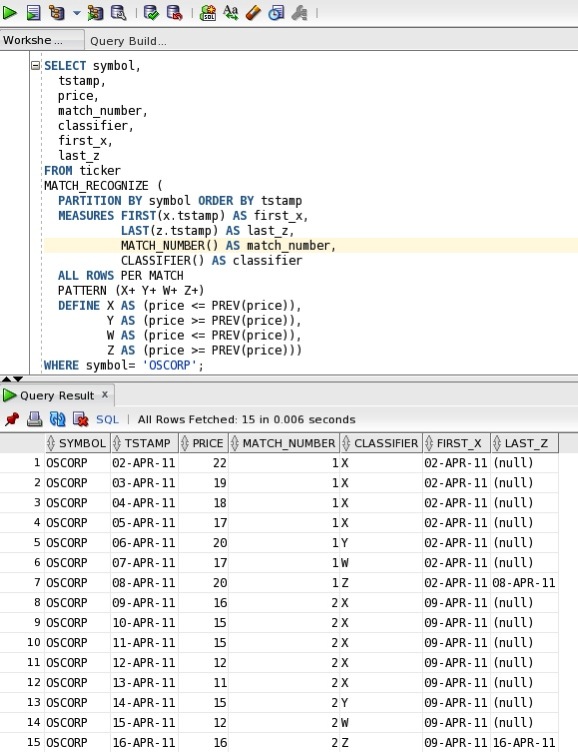Click the highlighted MATCH_NUMBER() code line
The image size is (578, 752).
tap(228, 246)
